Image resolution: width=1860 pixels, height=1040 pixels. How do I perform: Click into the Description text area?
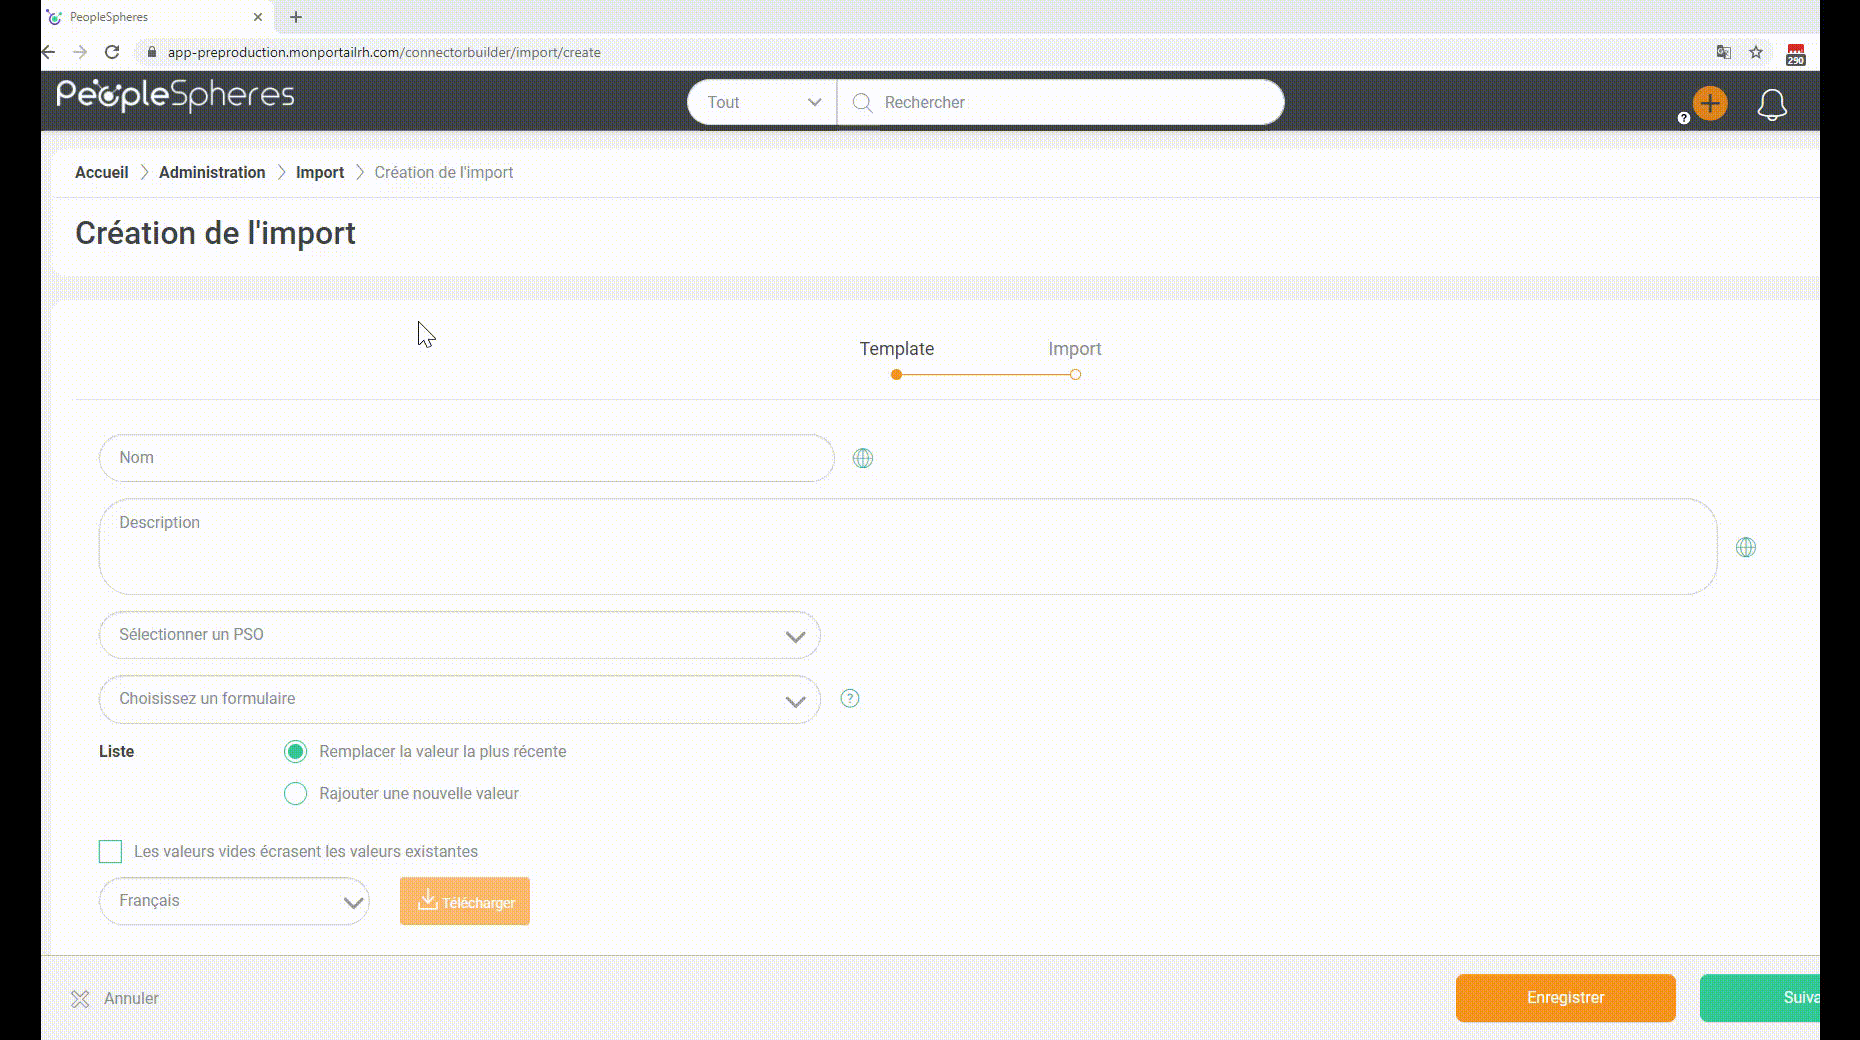pyautogui.click(x=908, y=547)
